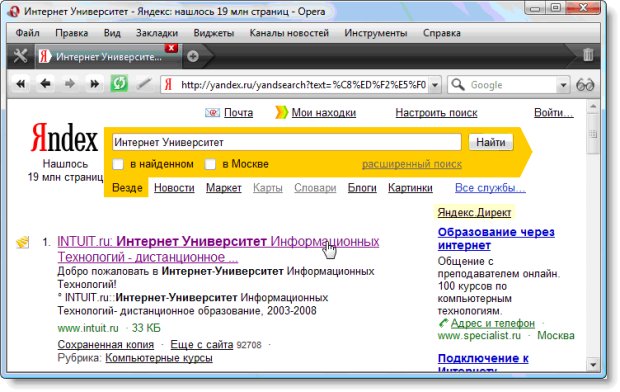Viewport: 620px width, 392px height.
Task: Click the Yandex search text field
Action: click(x=287, y=142)
